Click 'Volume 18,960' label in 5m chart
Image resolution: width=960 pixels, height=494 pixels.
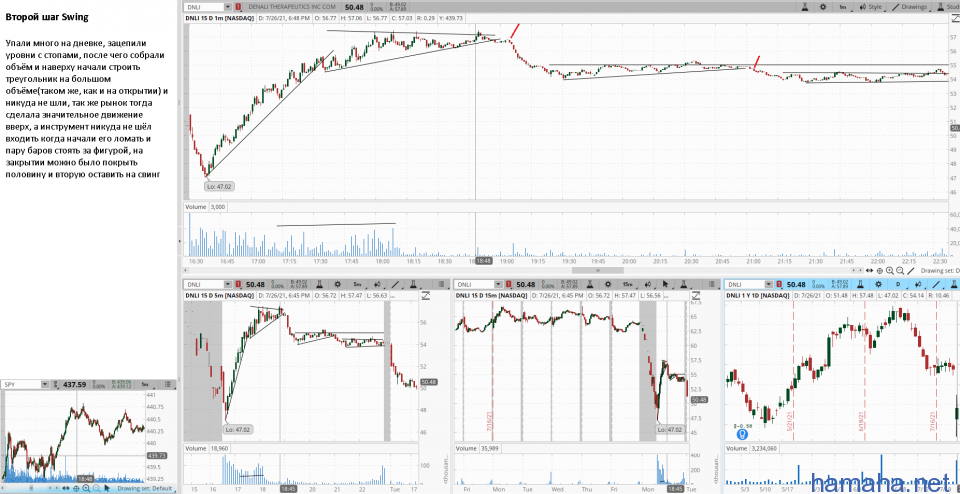[x=206, y=449]
